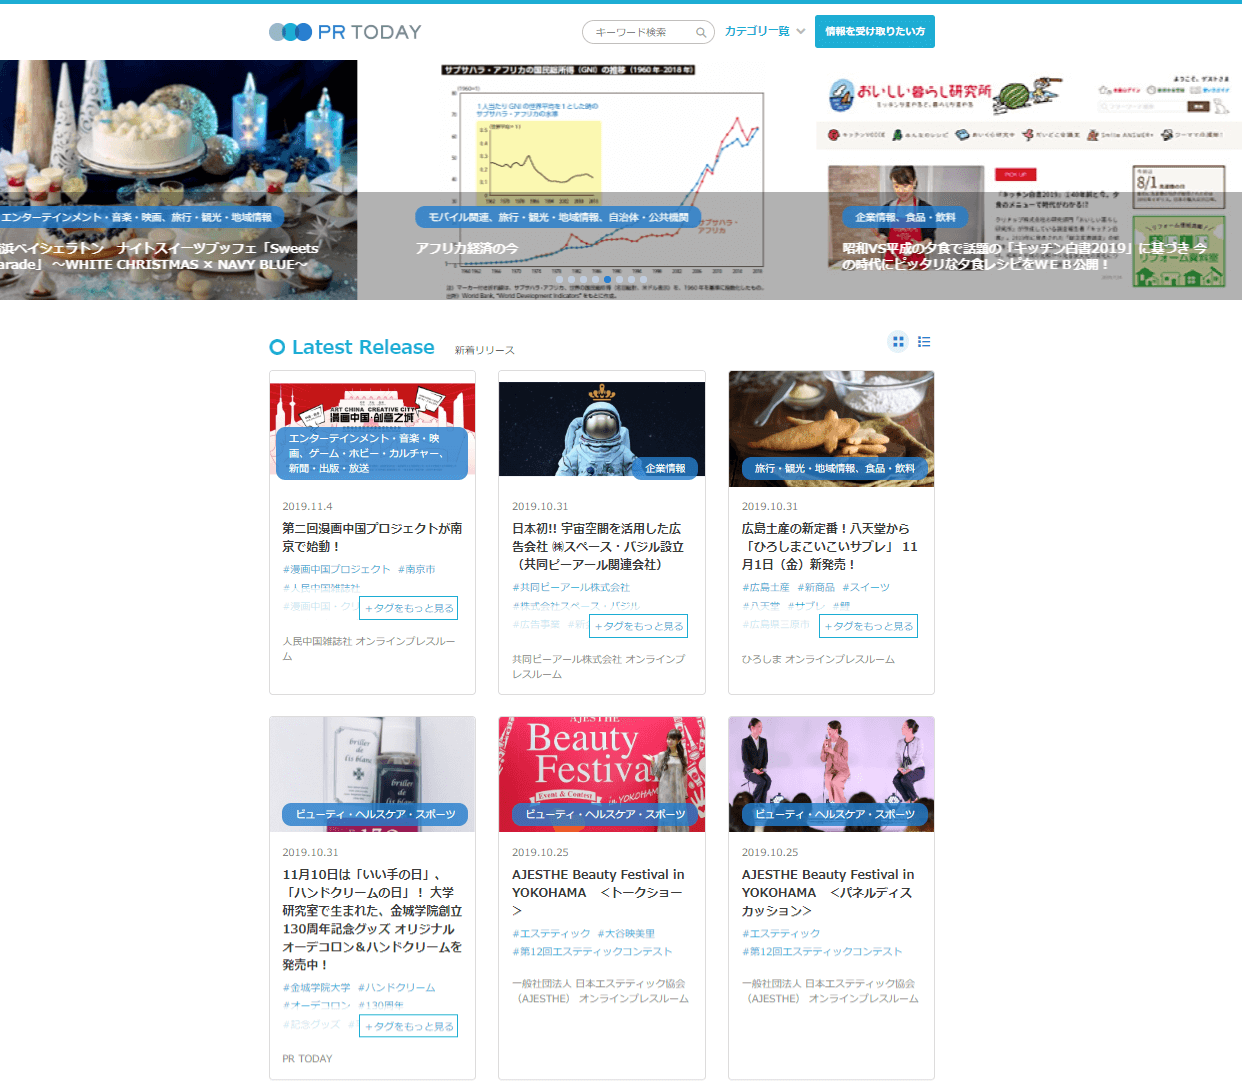This screenshot has height=1086, width=1242.
Task: Click the #金城学院大学 tag
Action: (316, 987)
